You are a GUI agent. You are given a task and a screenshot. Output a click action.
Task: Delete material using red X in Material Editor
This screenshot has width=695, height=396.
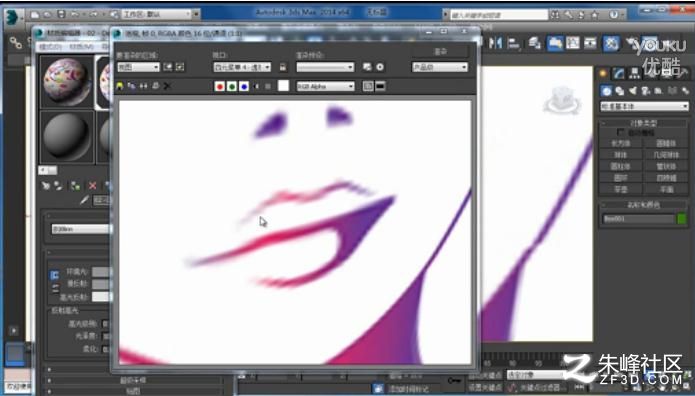click(92, 186)
